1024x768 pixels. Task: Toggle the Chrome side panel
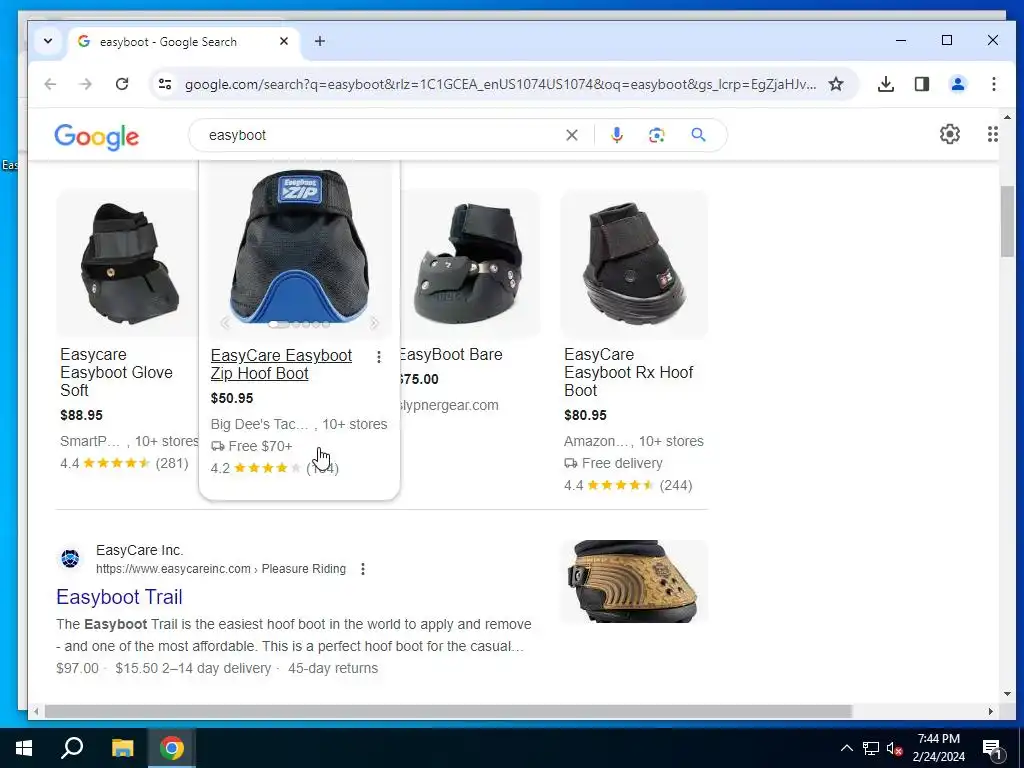(921, 84)
